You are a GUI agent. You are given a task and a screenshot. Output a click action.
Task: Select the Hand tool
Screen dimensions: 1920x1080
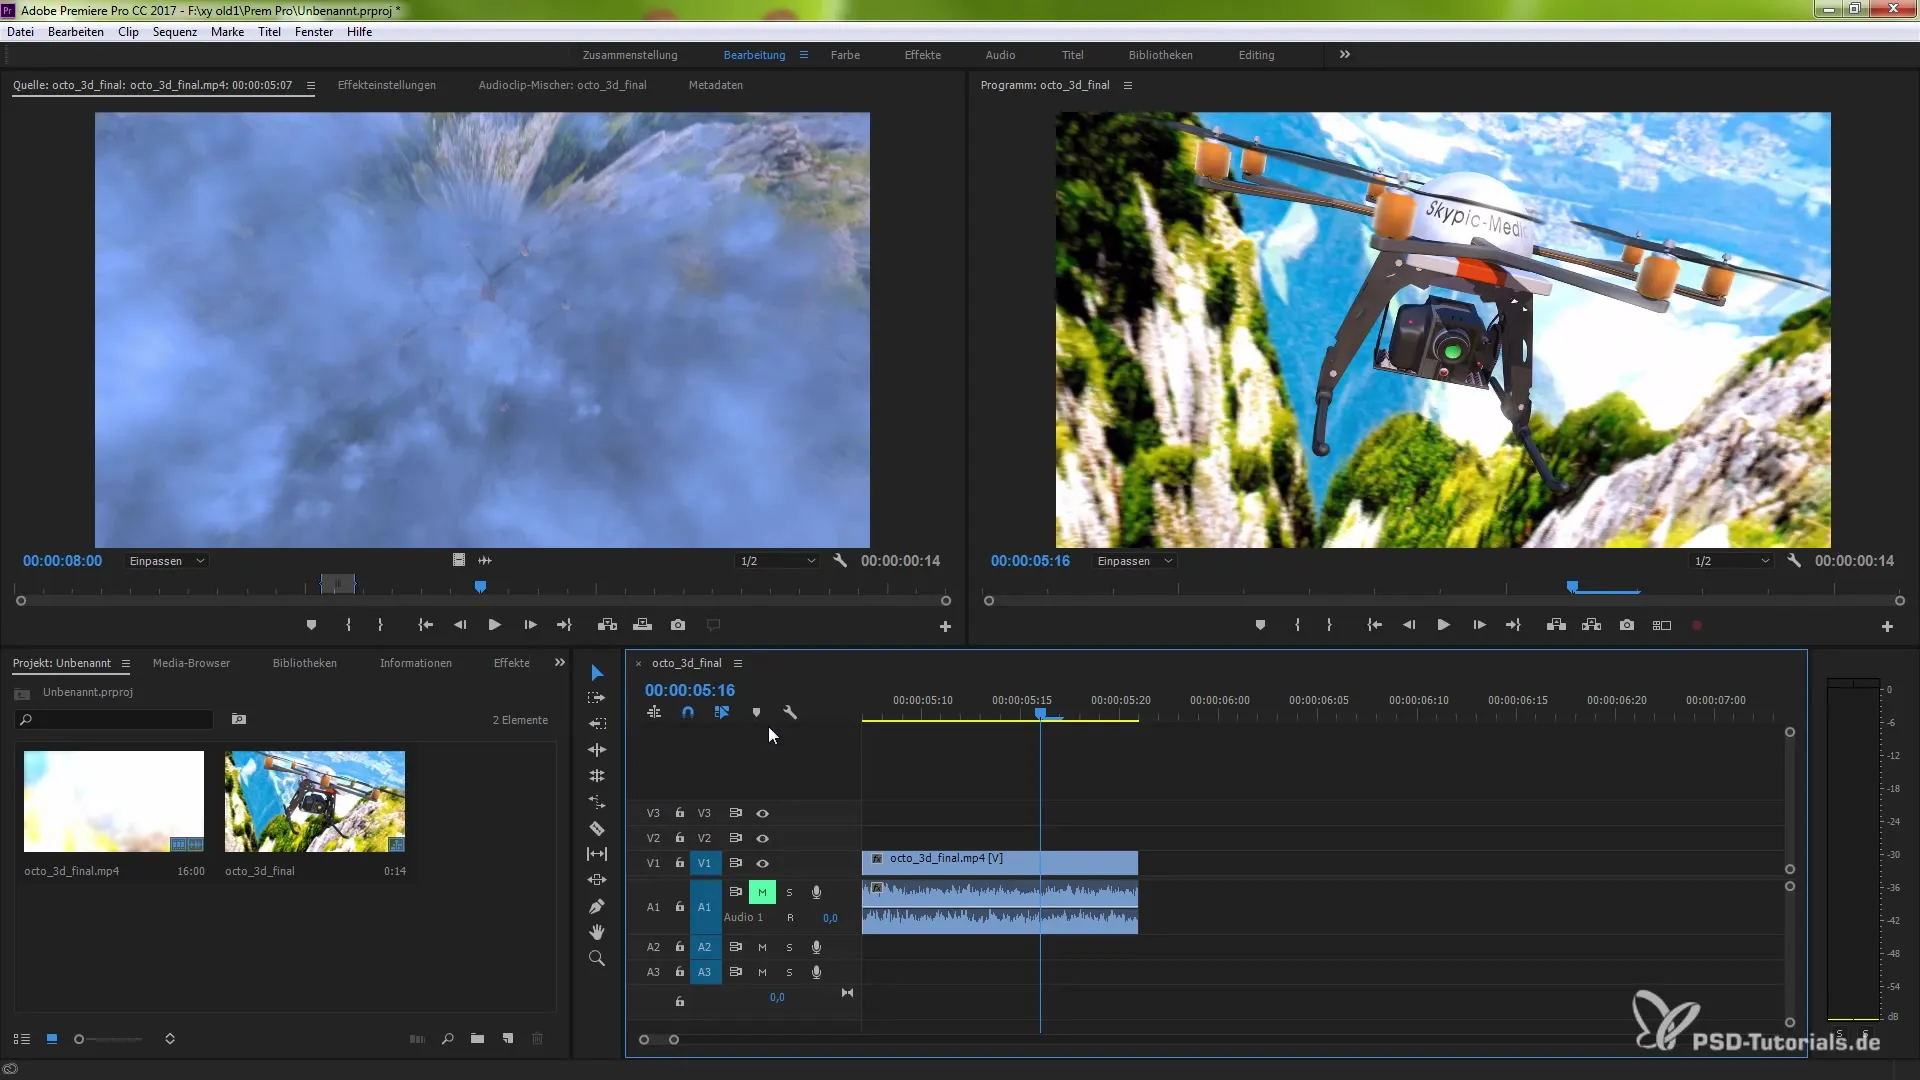pyautogui.click(x=597, y=932)
